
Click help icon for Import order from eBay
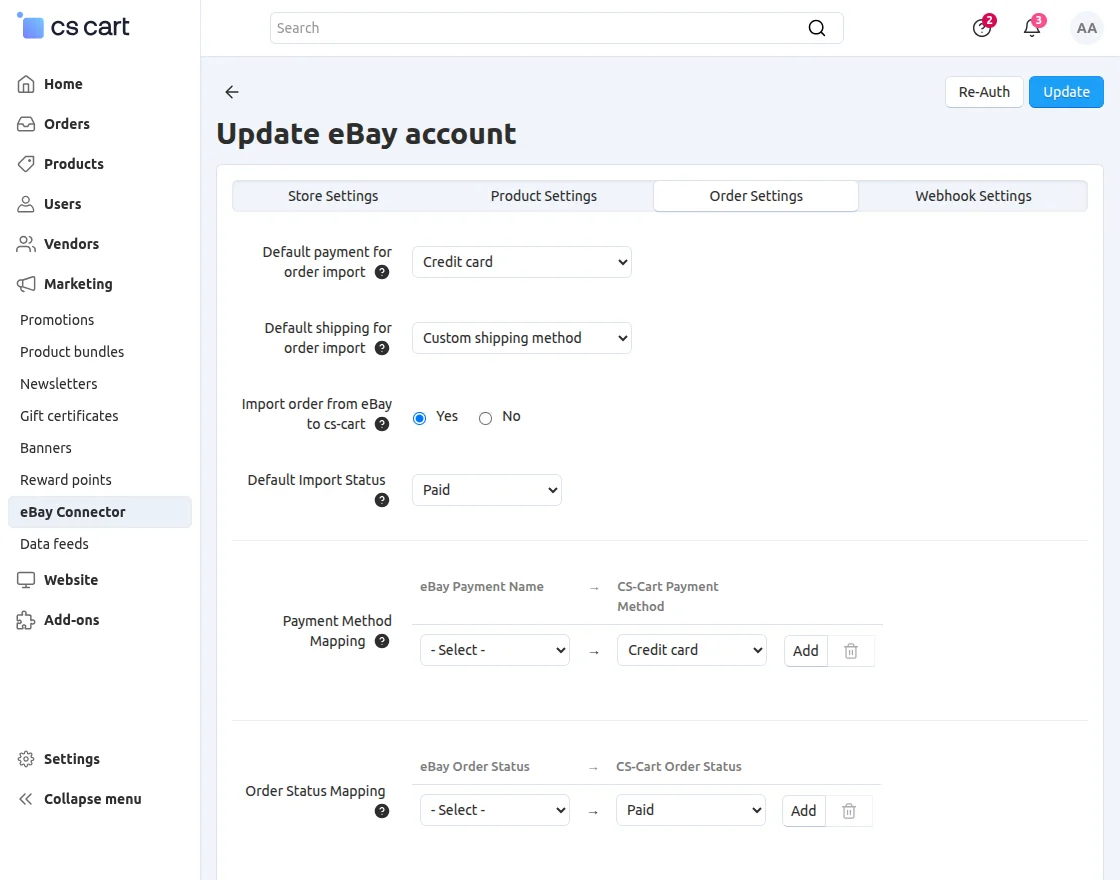pos(382,424)
